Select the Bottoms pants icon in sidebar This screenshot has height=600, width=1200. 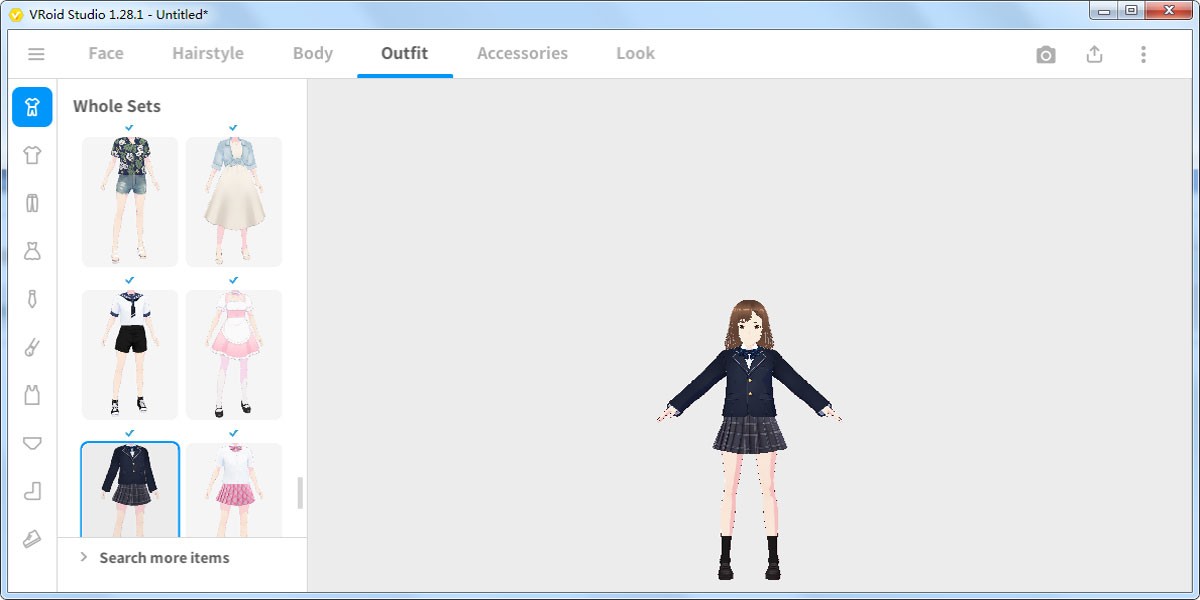tap(32, 203)
